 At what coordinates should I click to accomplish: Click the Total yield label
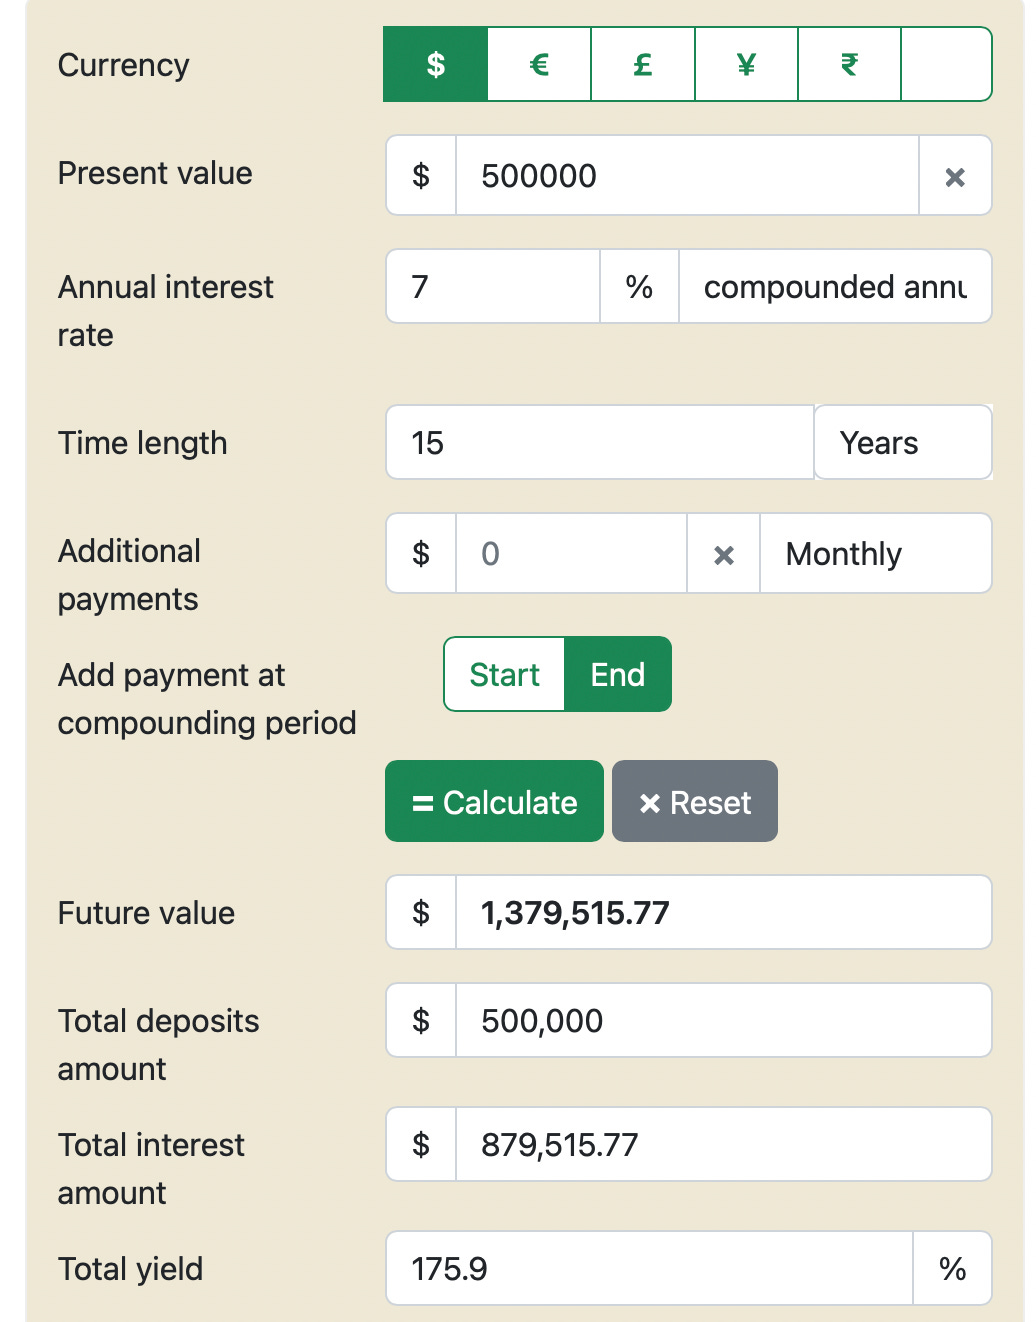[x=130, y=1269]
